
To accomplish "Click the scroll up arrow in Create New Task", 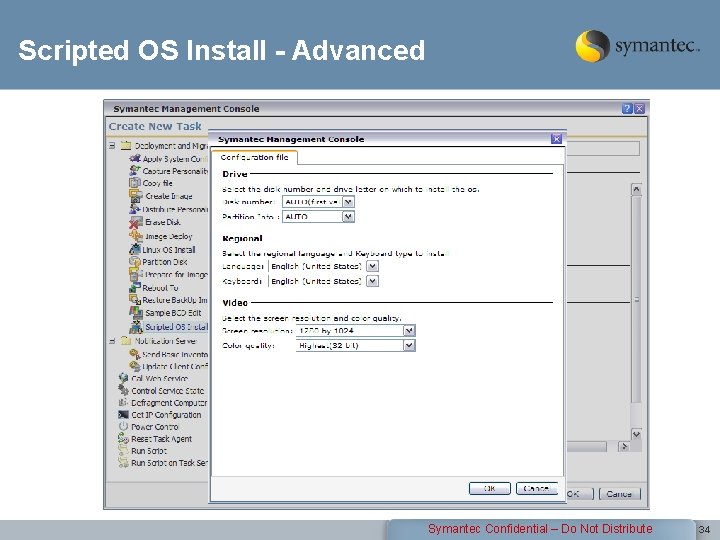I will [x=636, y=189].
